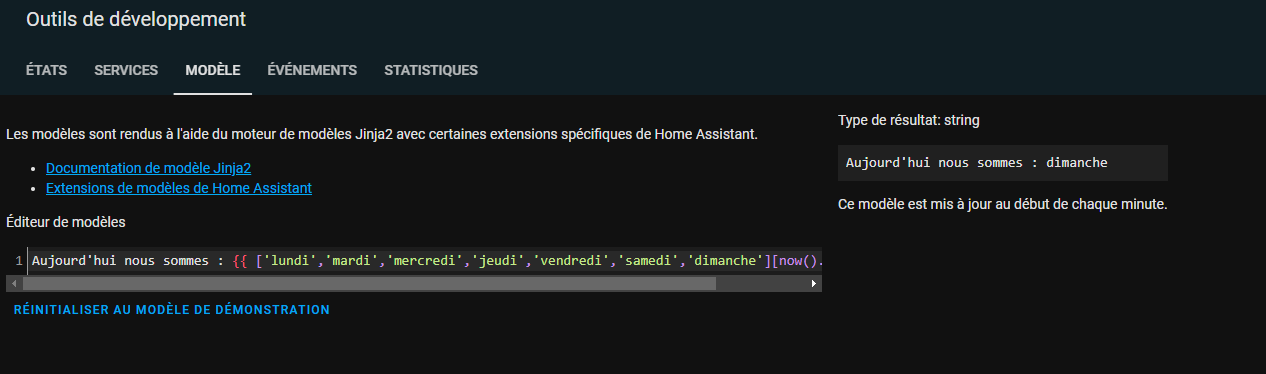This screenshot has width=1266, height=374.
Task: Open the SERVICES tab
Action: [126, 70]
